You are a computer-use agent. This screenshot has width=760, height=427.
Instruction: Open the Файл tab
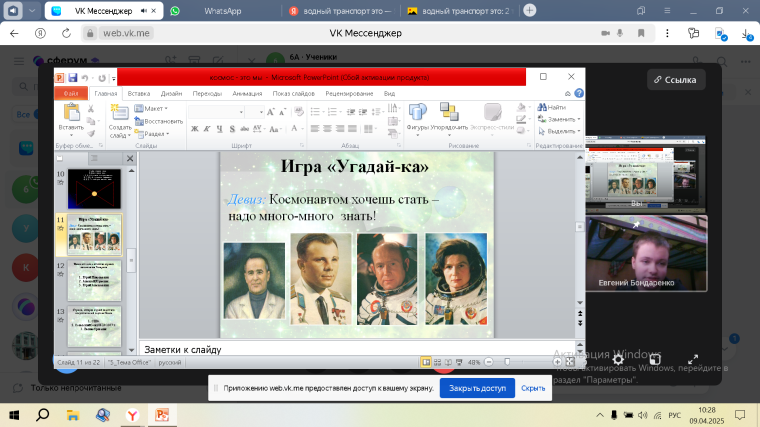point(71,94)
